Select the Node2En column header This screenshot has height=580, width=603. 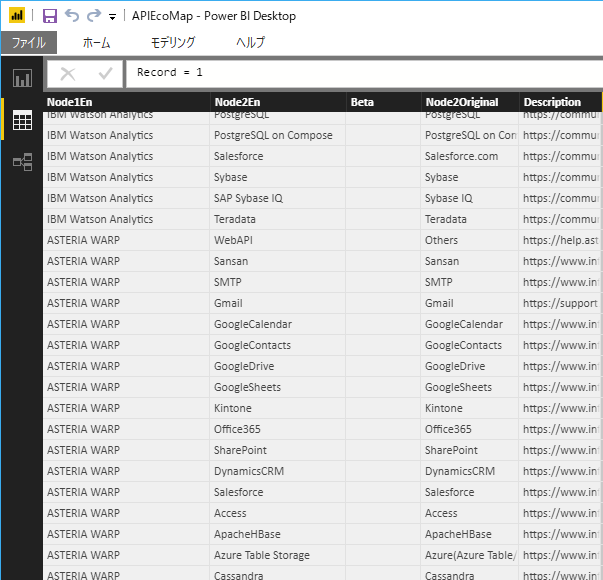tap(278, 102)
